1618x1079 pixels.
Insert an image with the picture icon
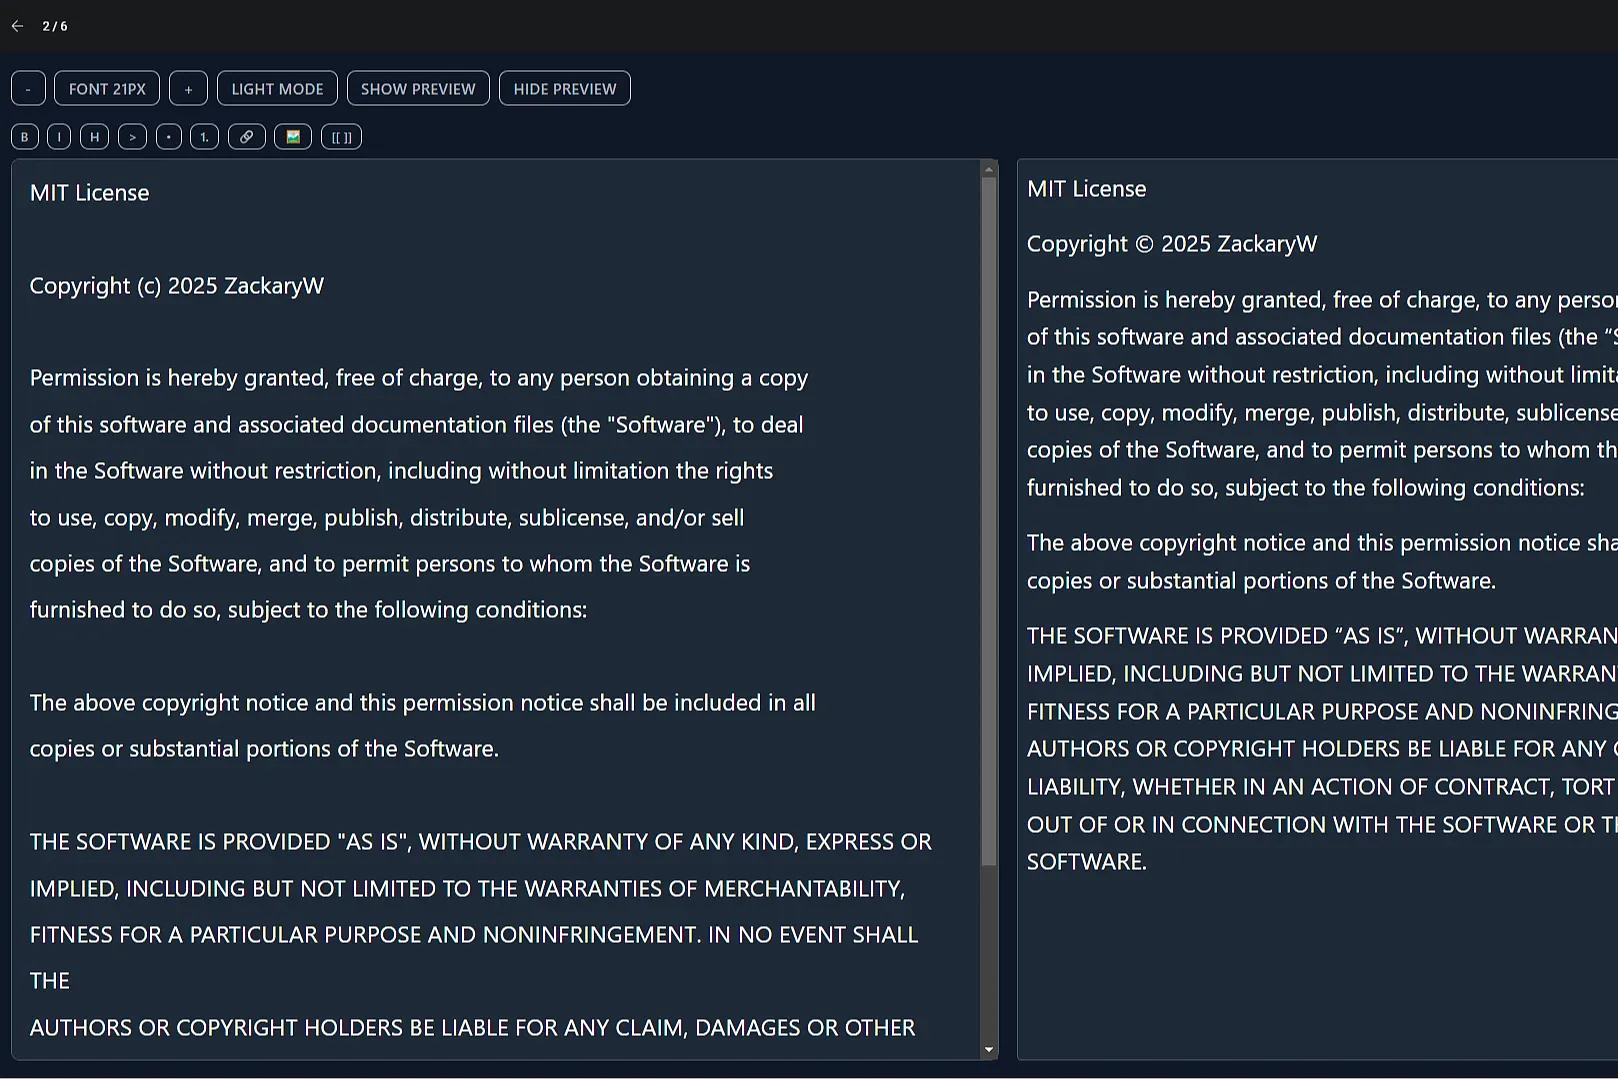292,136
